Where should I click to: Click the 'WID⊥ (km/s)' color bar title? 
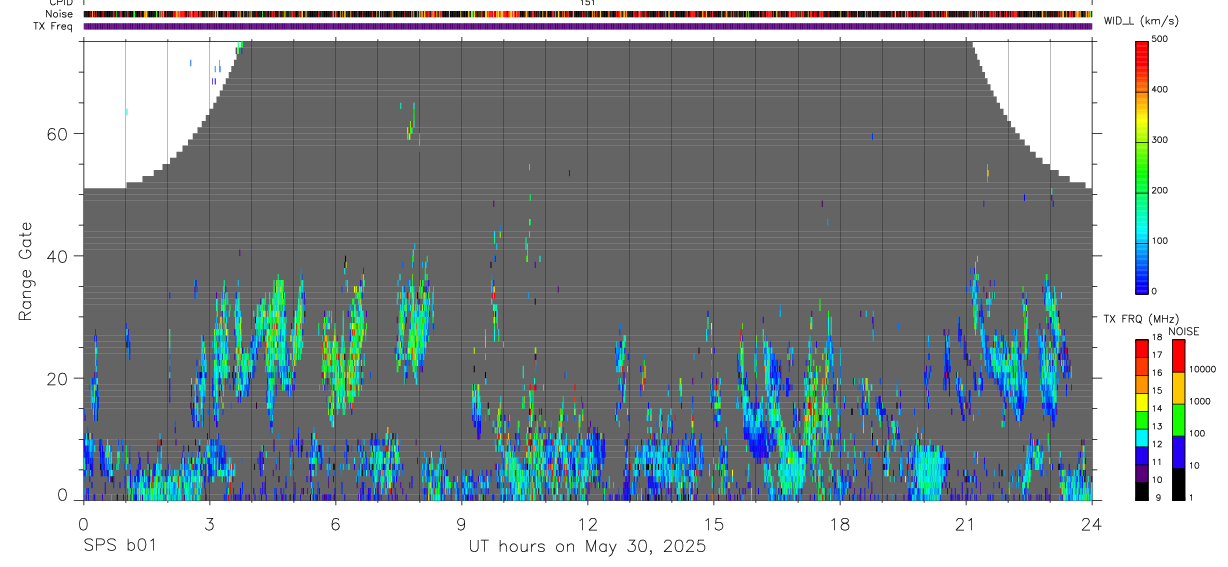[x=1140, y=21]
